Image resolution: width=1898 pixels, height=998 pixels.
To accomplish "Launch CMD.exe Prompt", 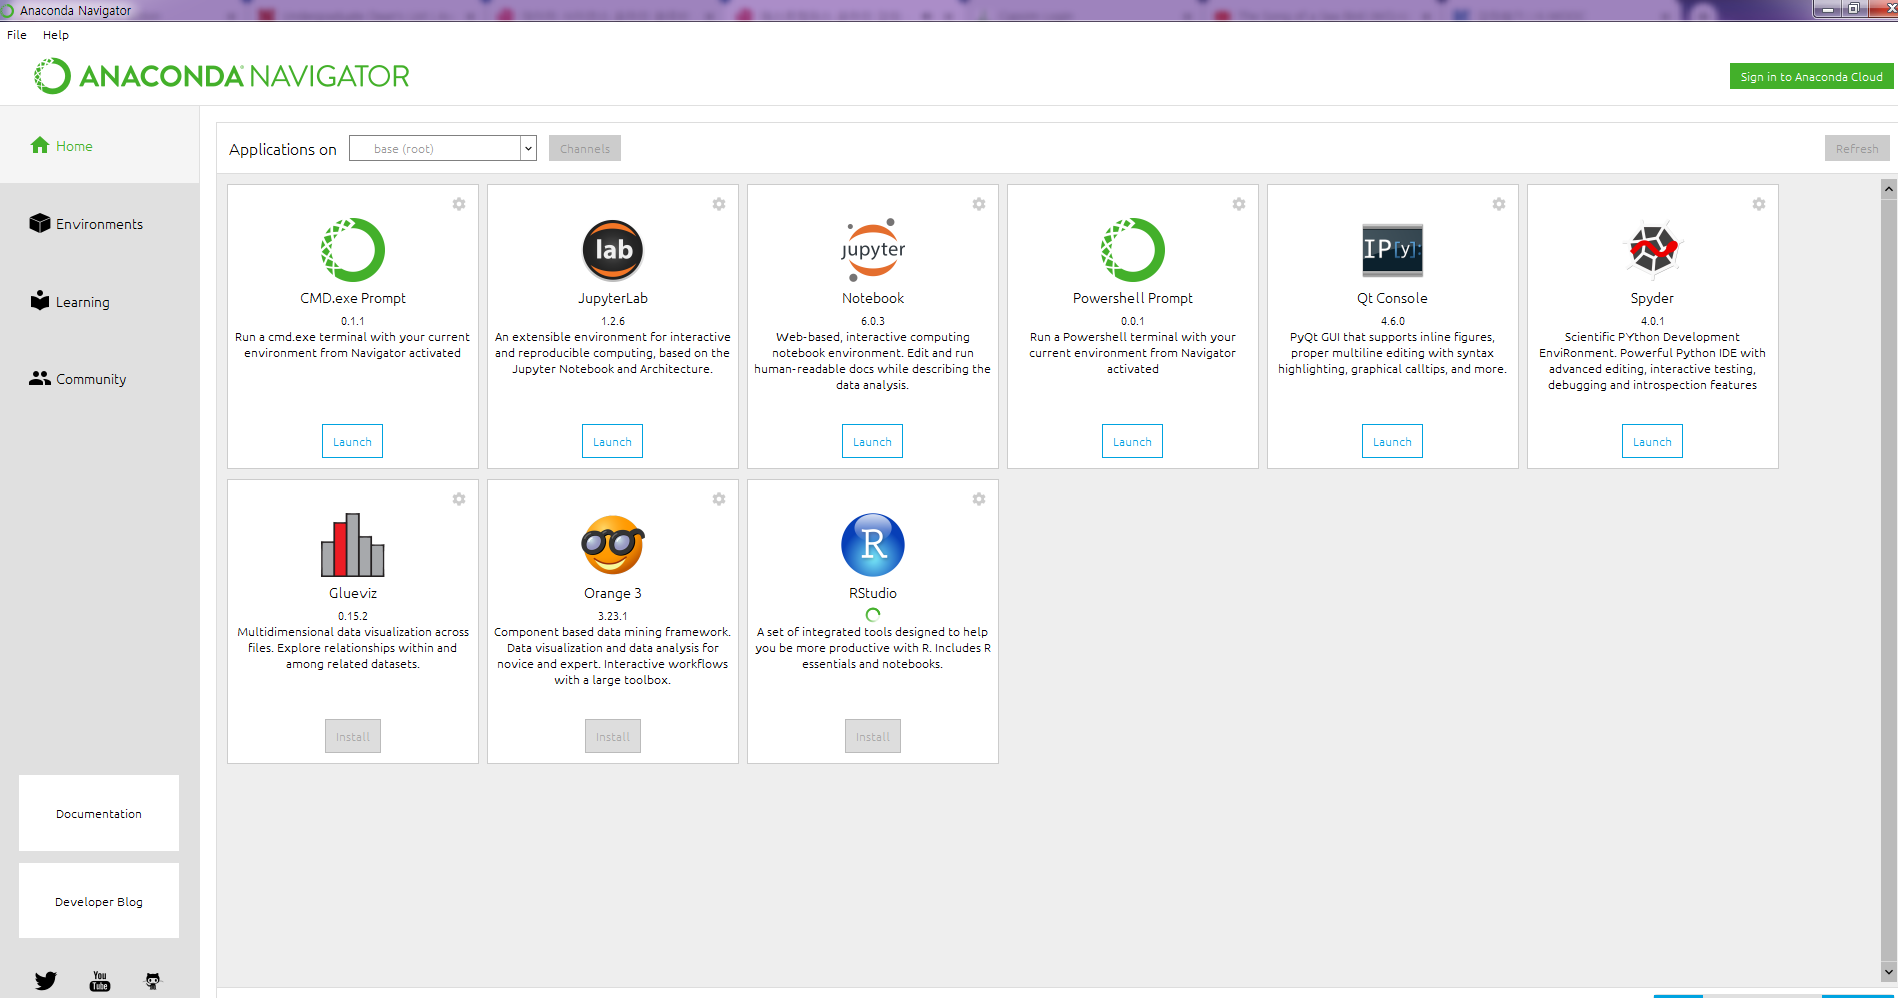I will point(352,441).
